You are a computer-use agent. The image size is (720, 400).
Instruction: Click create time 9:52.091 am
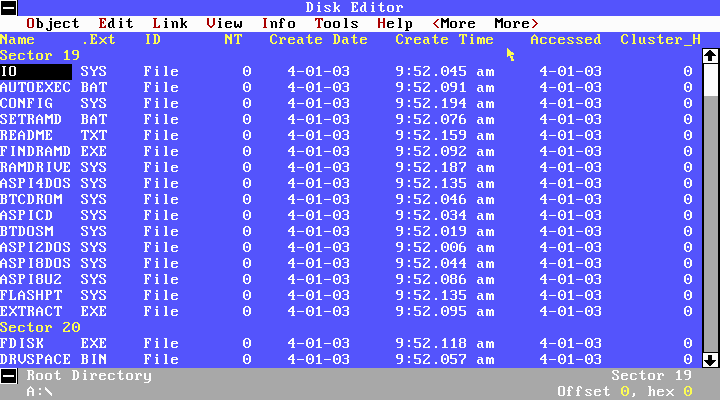pyautogui.click(x=445, y=87)
